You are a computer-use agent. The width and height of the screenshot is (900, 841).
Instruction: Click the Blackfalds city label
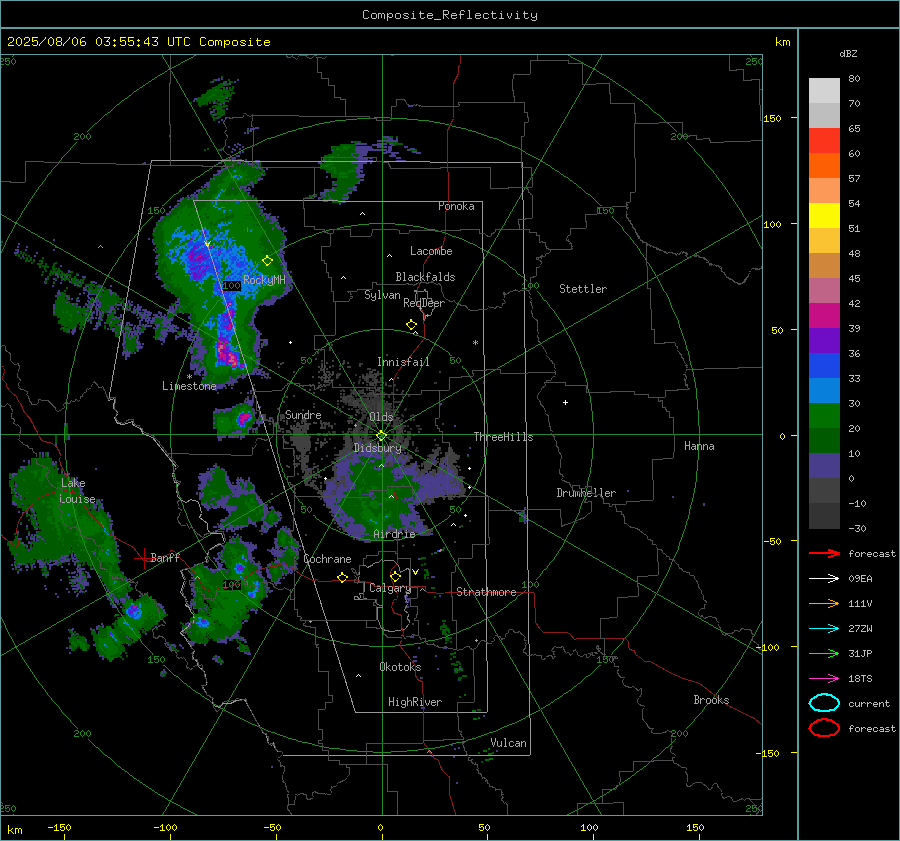coord(425,277)
